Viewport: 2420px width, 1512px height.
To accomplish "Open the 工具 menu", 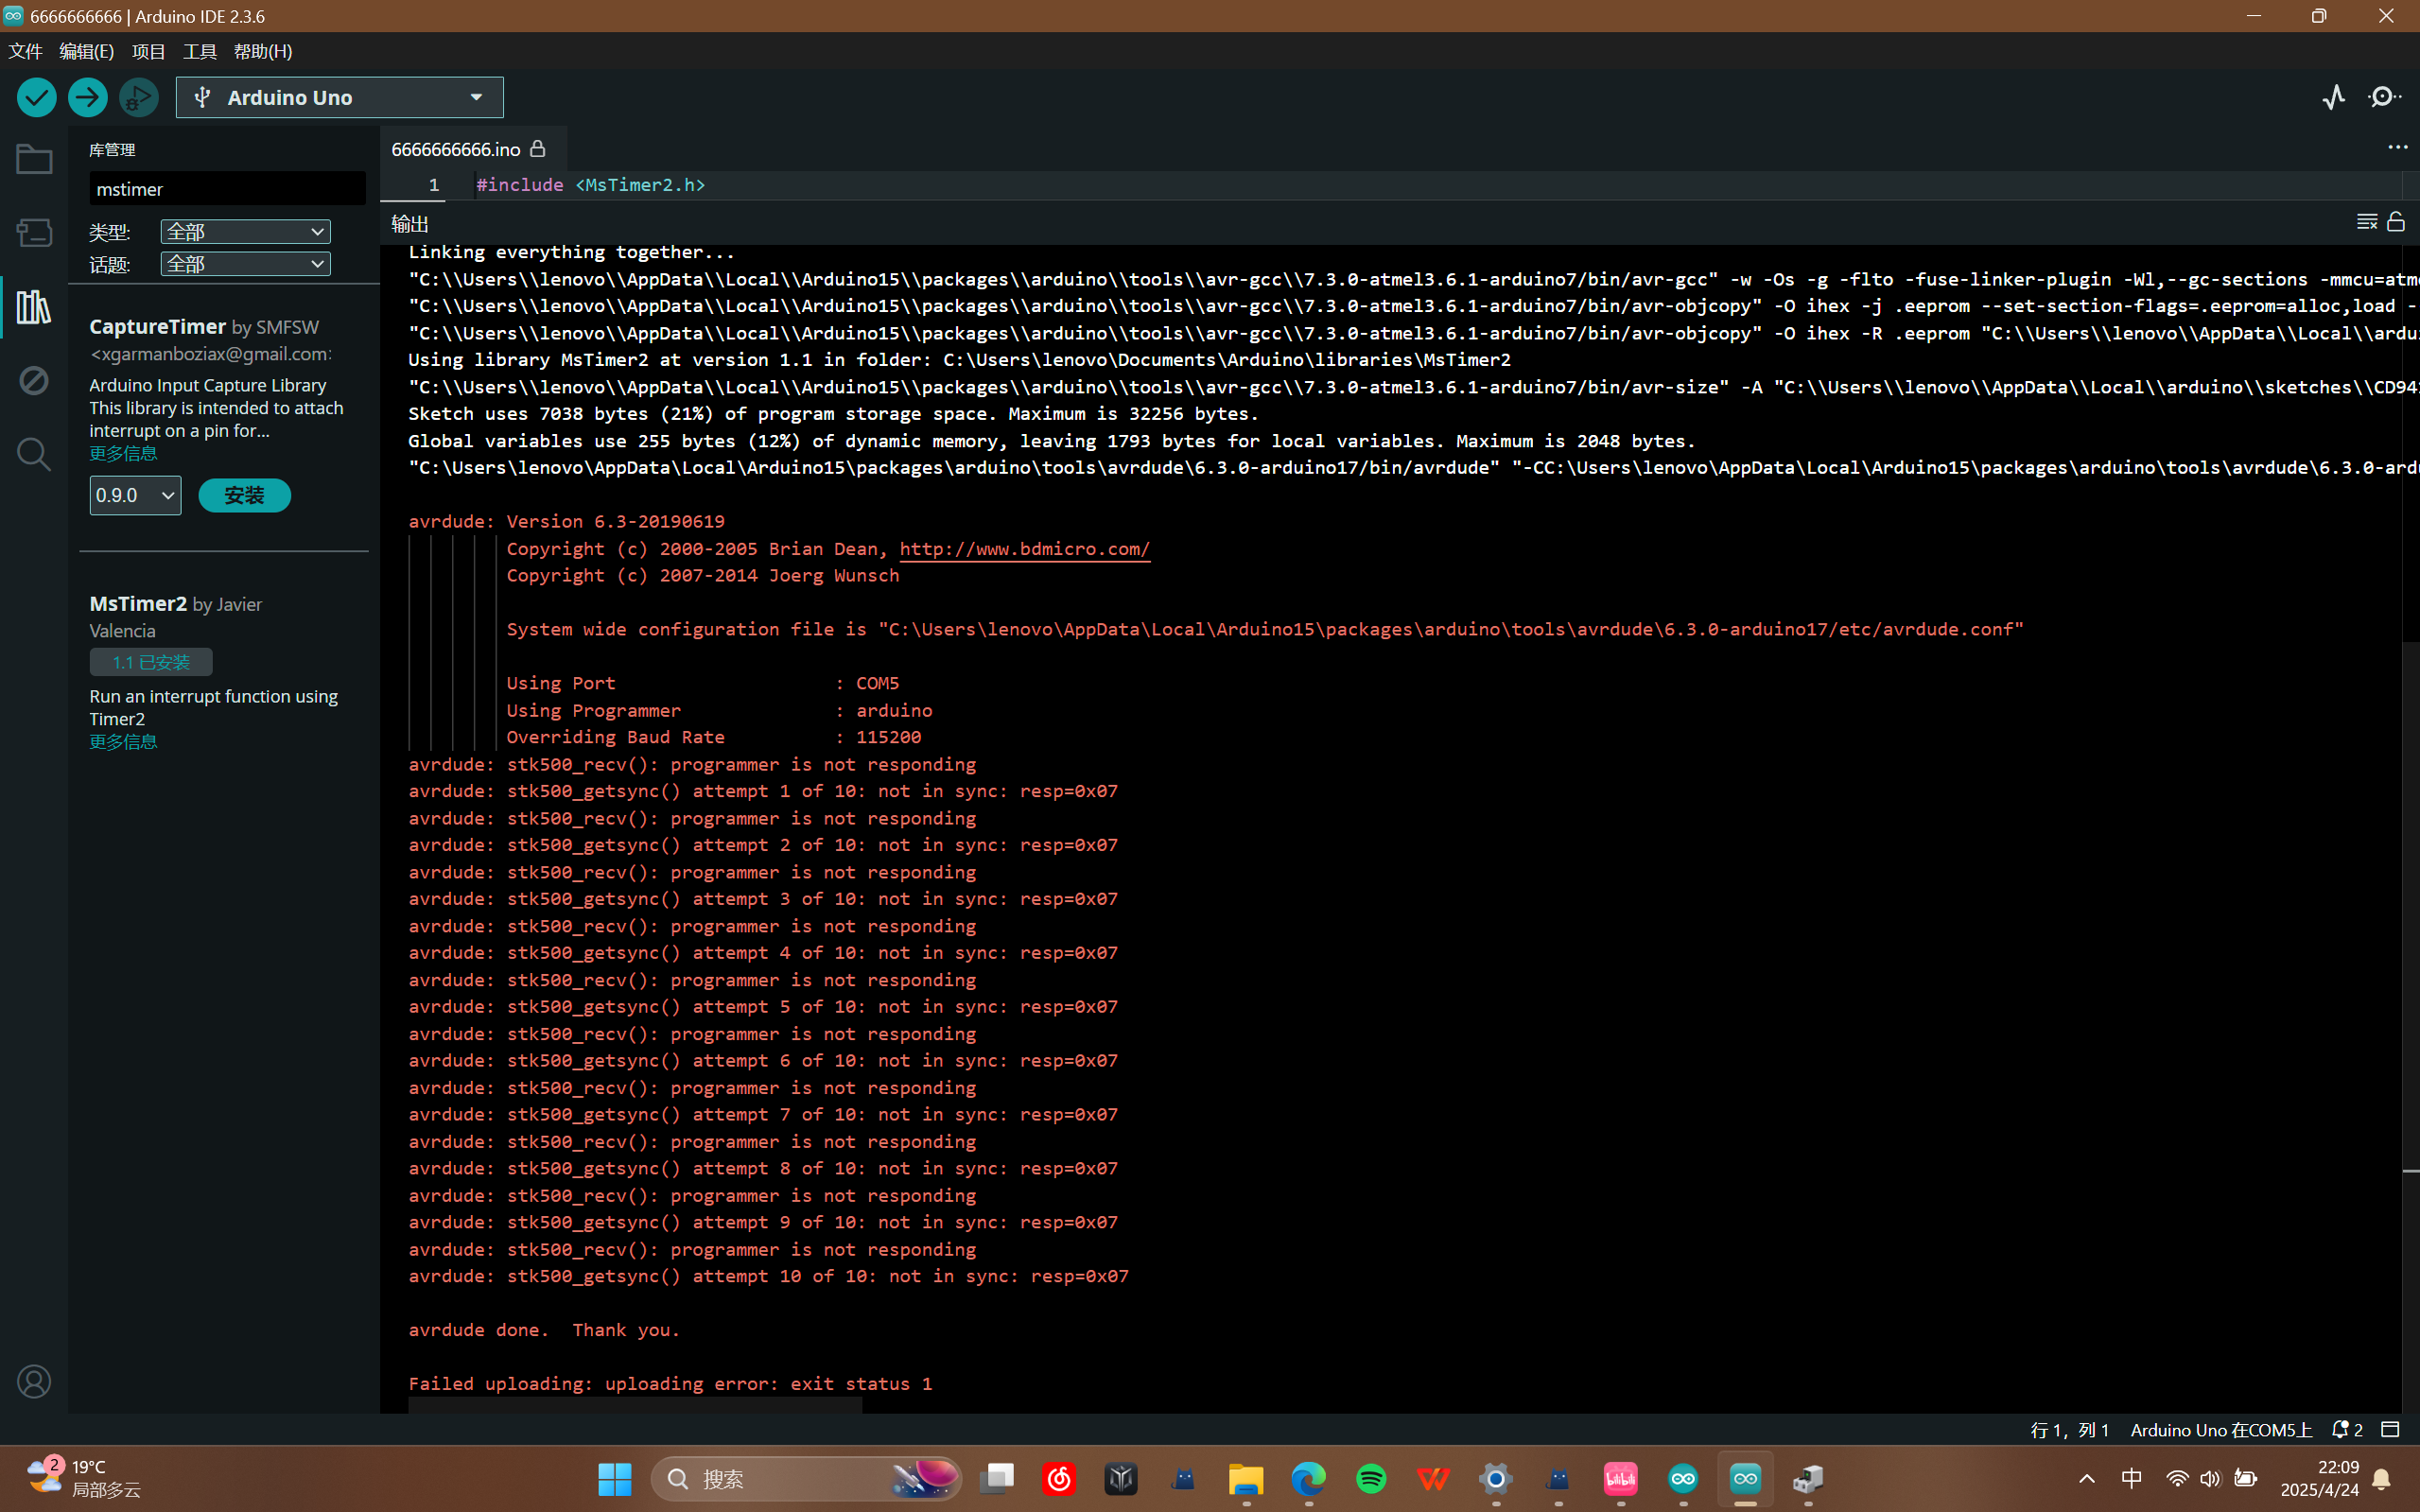I will 199,51.
